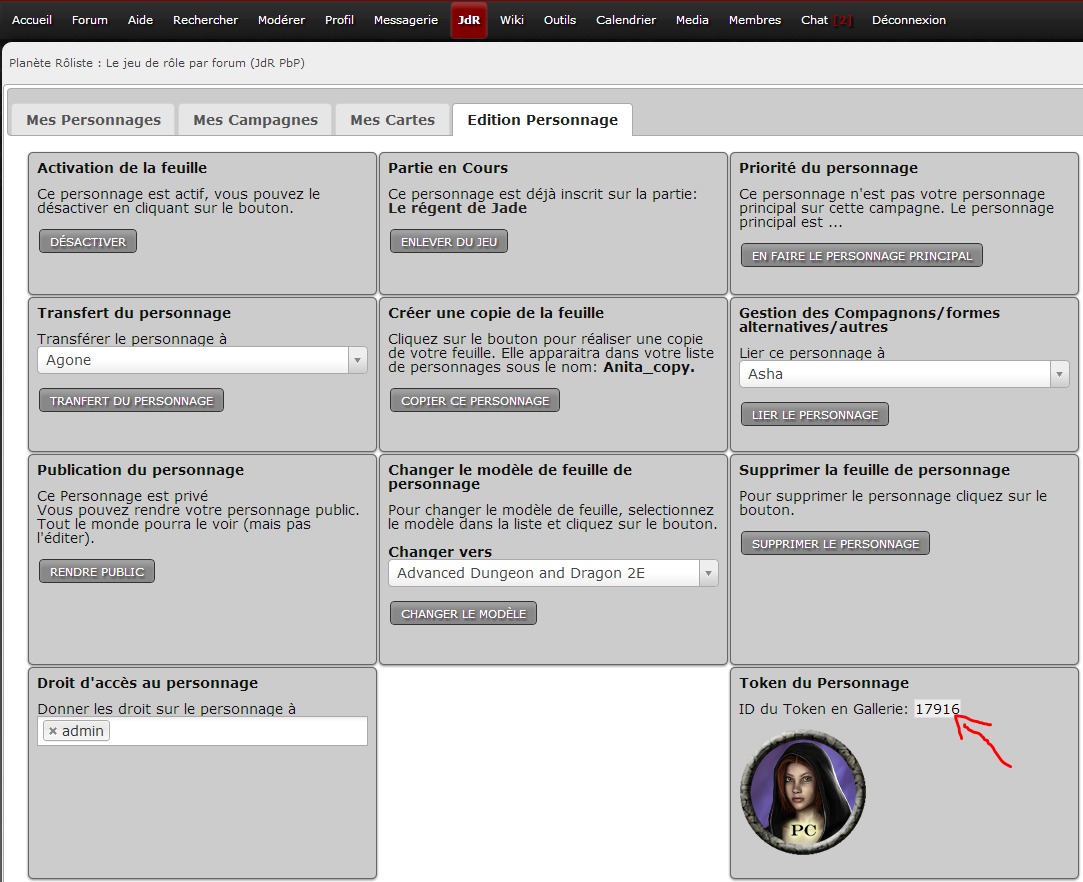Click Enlever du jeu button
The image size is (1083, 882).
(448, 242)
